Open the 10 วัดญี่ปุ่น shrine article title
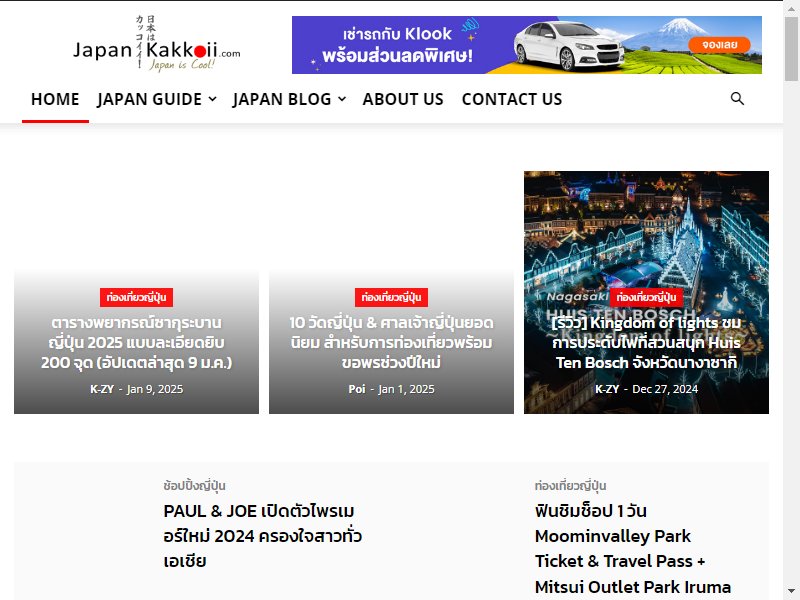The height and width of the screenshot is (600, 800). (x=391, y=342)
